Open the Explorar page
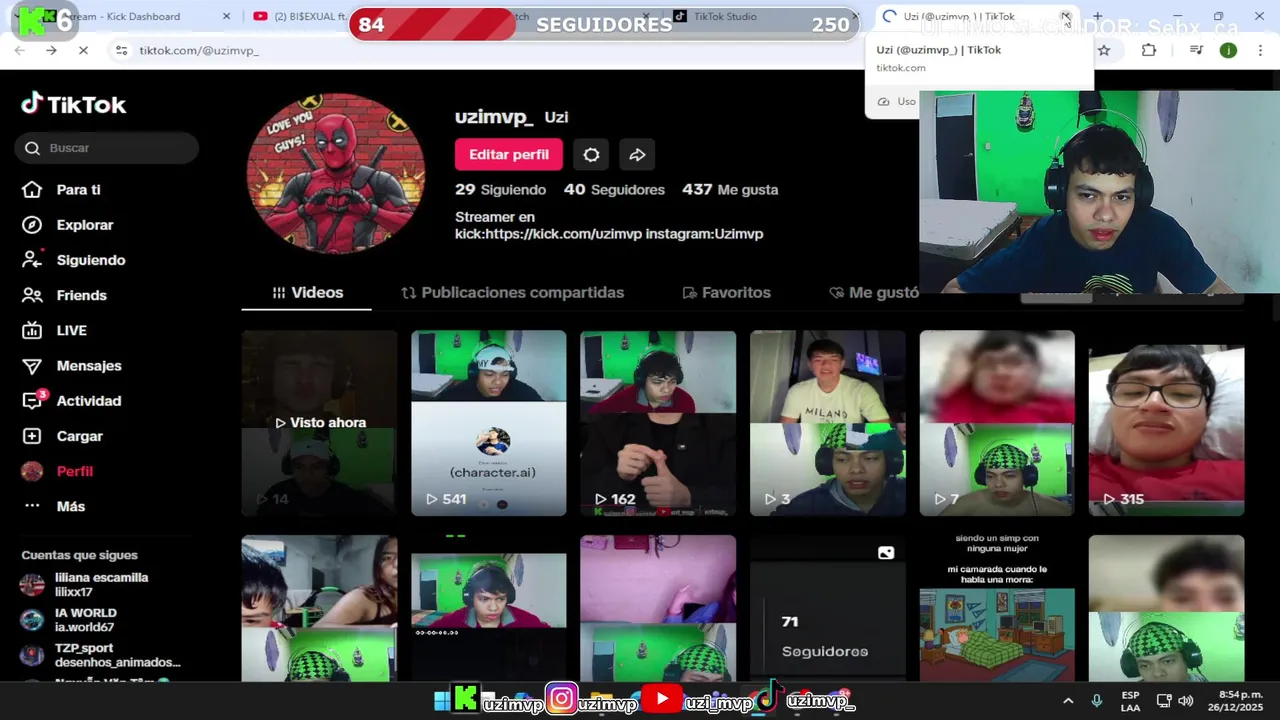This screenshot has height=720, width=1280. 67,225
